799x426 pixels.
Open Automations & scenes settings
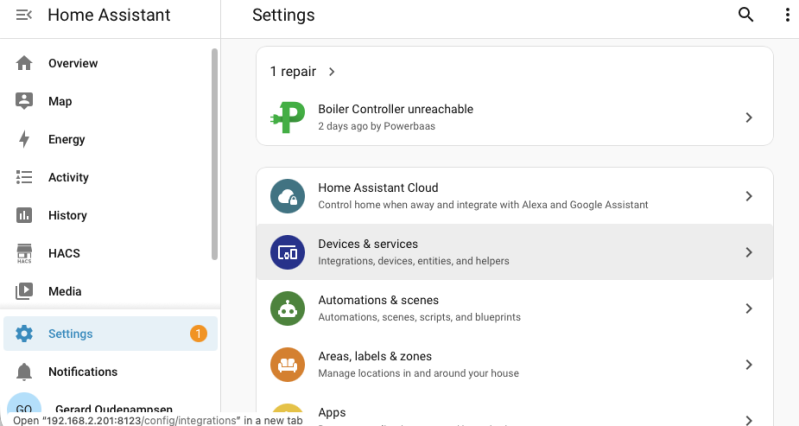(515, 308)
